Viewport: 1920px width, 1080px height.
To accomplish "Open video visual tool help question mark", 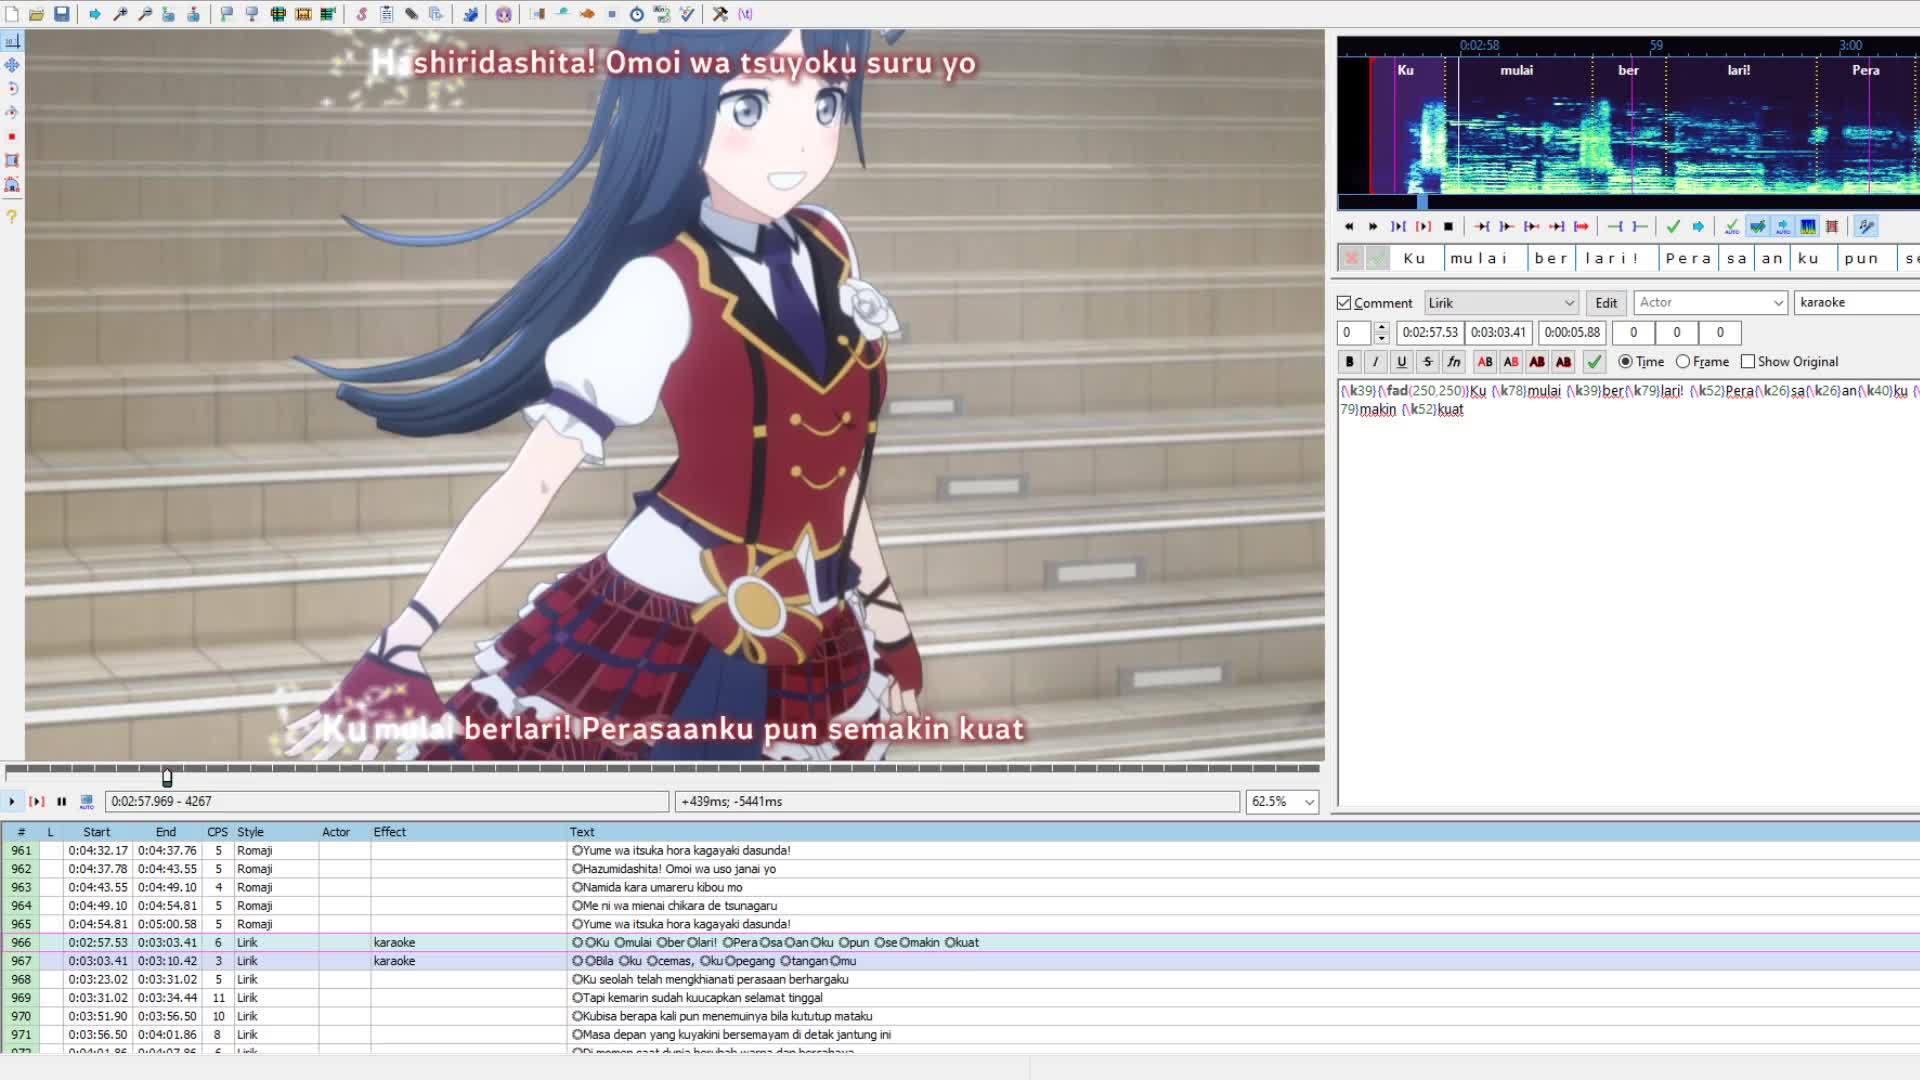I will tap(12, 216).
